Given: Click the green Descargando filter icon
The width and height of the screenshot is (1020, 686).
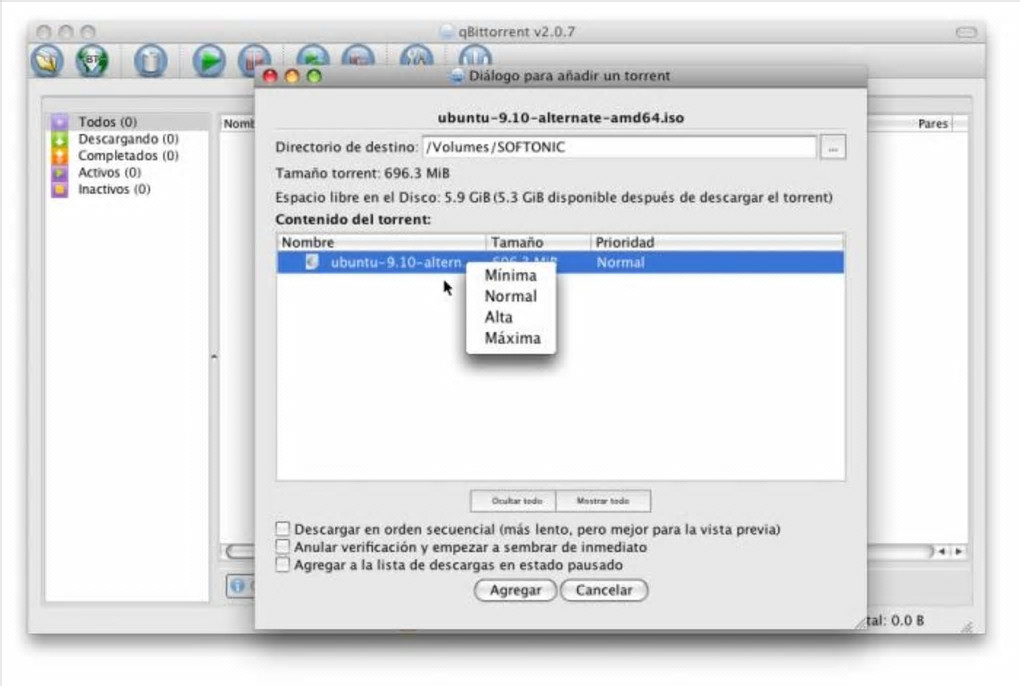Looking at the screenshot, I should tap(60, 139).
